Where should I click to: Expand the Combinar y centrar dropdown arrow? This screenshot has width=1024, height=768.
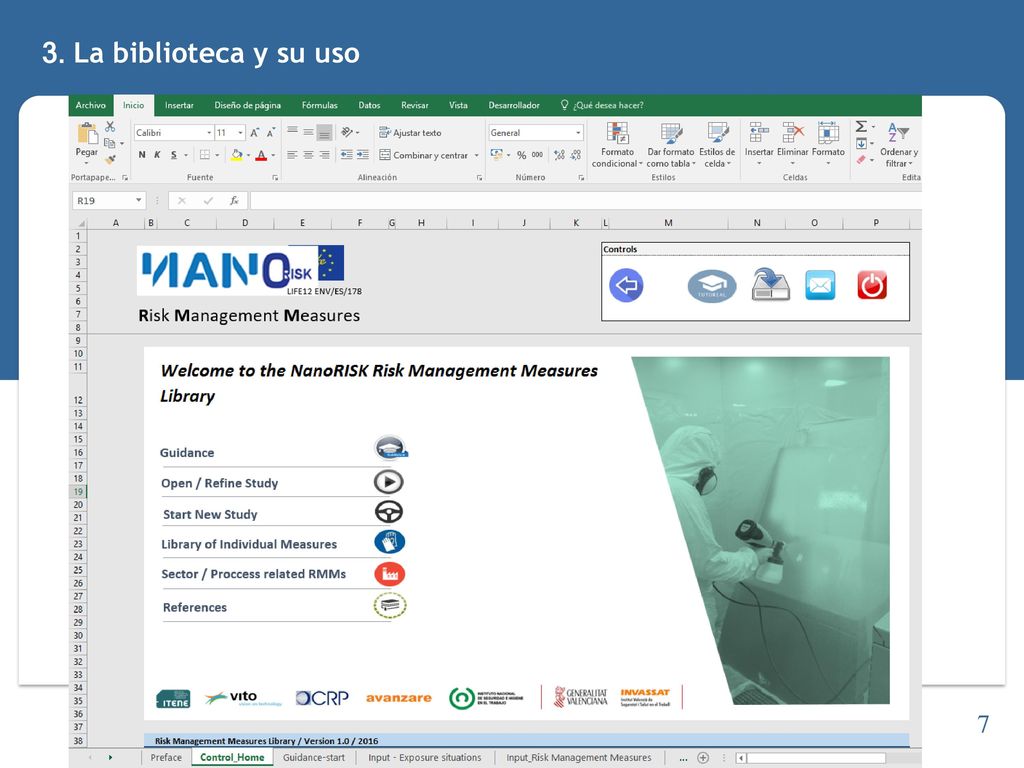pyautogui.click(x=477, y=155)
